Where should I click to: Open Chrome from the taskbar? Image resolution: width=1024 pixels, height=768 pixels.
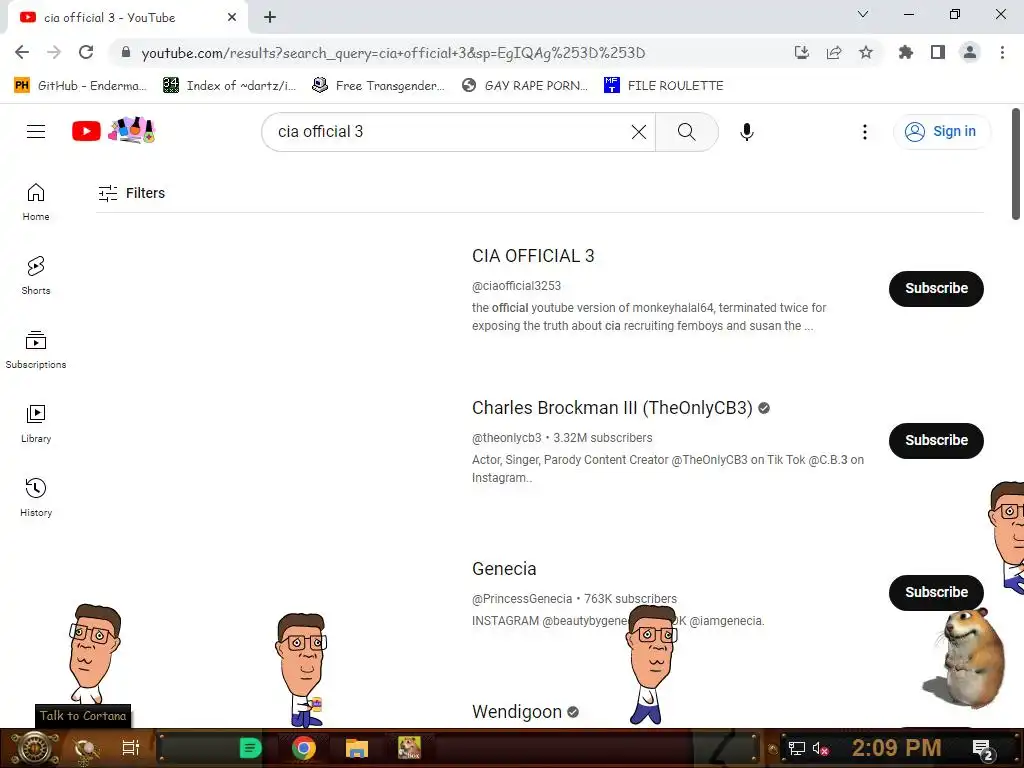[303, 748]
